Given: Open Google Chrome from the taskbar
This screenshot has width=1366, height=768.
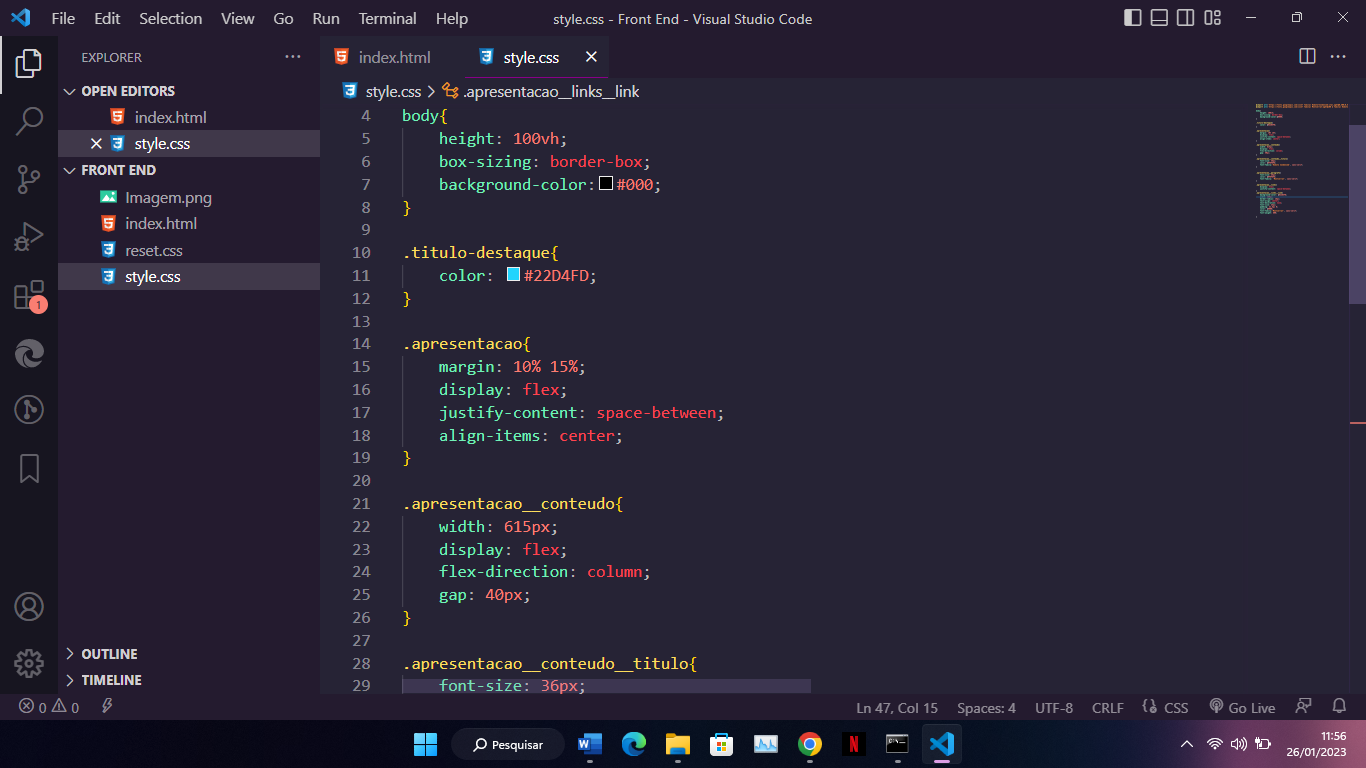Looking at the screenshot, I should tap(810, 744).
